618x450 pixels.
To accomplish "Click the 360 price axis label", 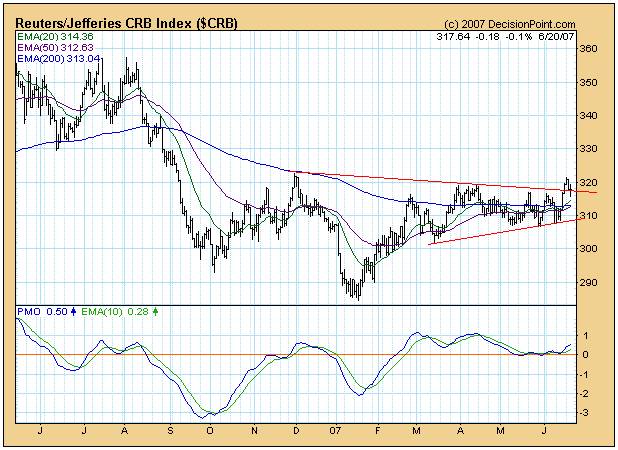I will pyautogui.click(x=588, y=49).
